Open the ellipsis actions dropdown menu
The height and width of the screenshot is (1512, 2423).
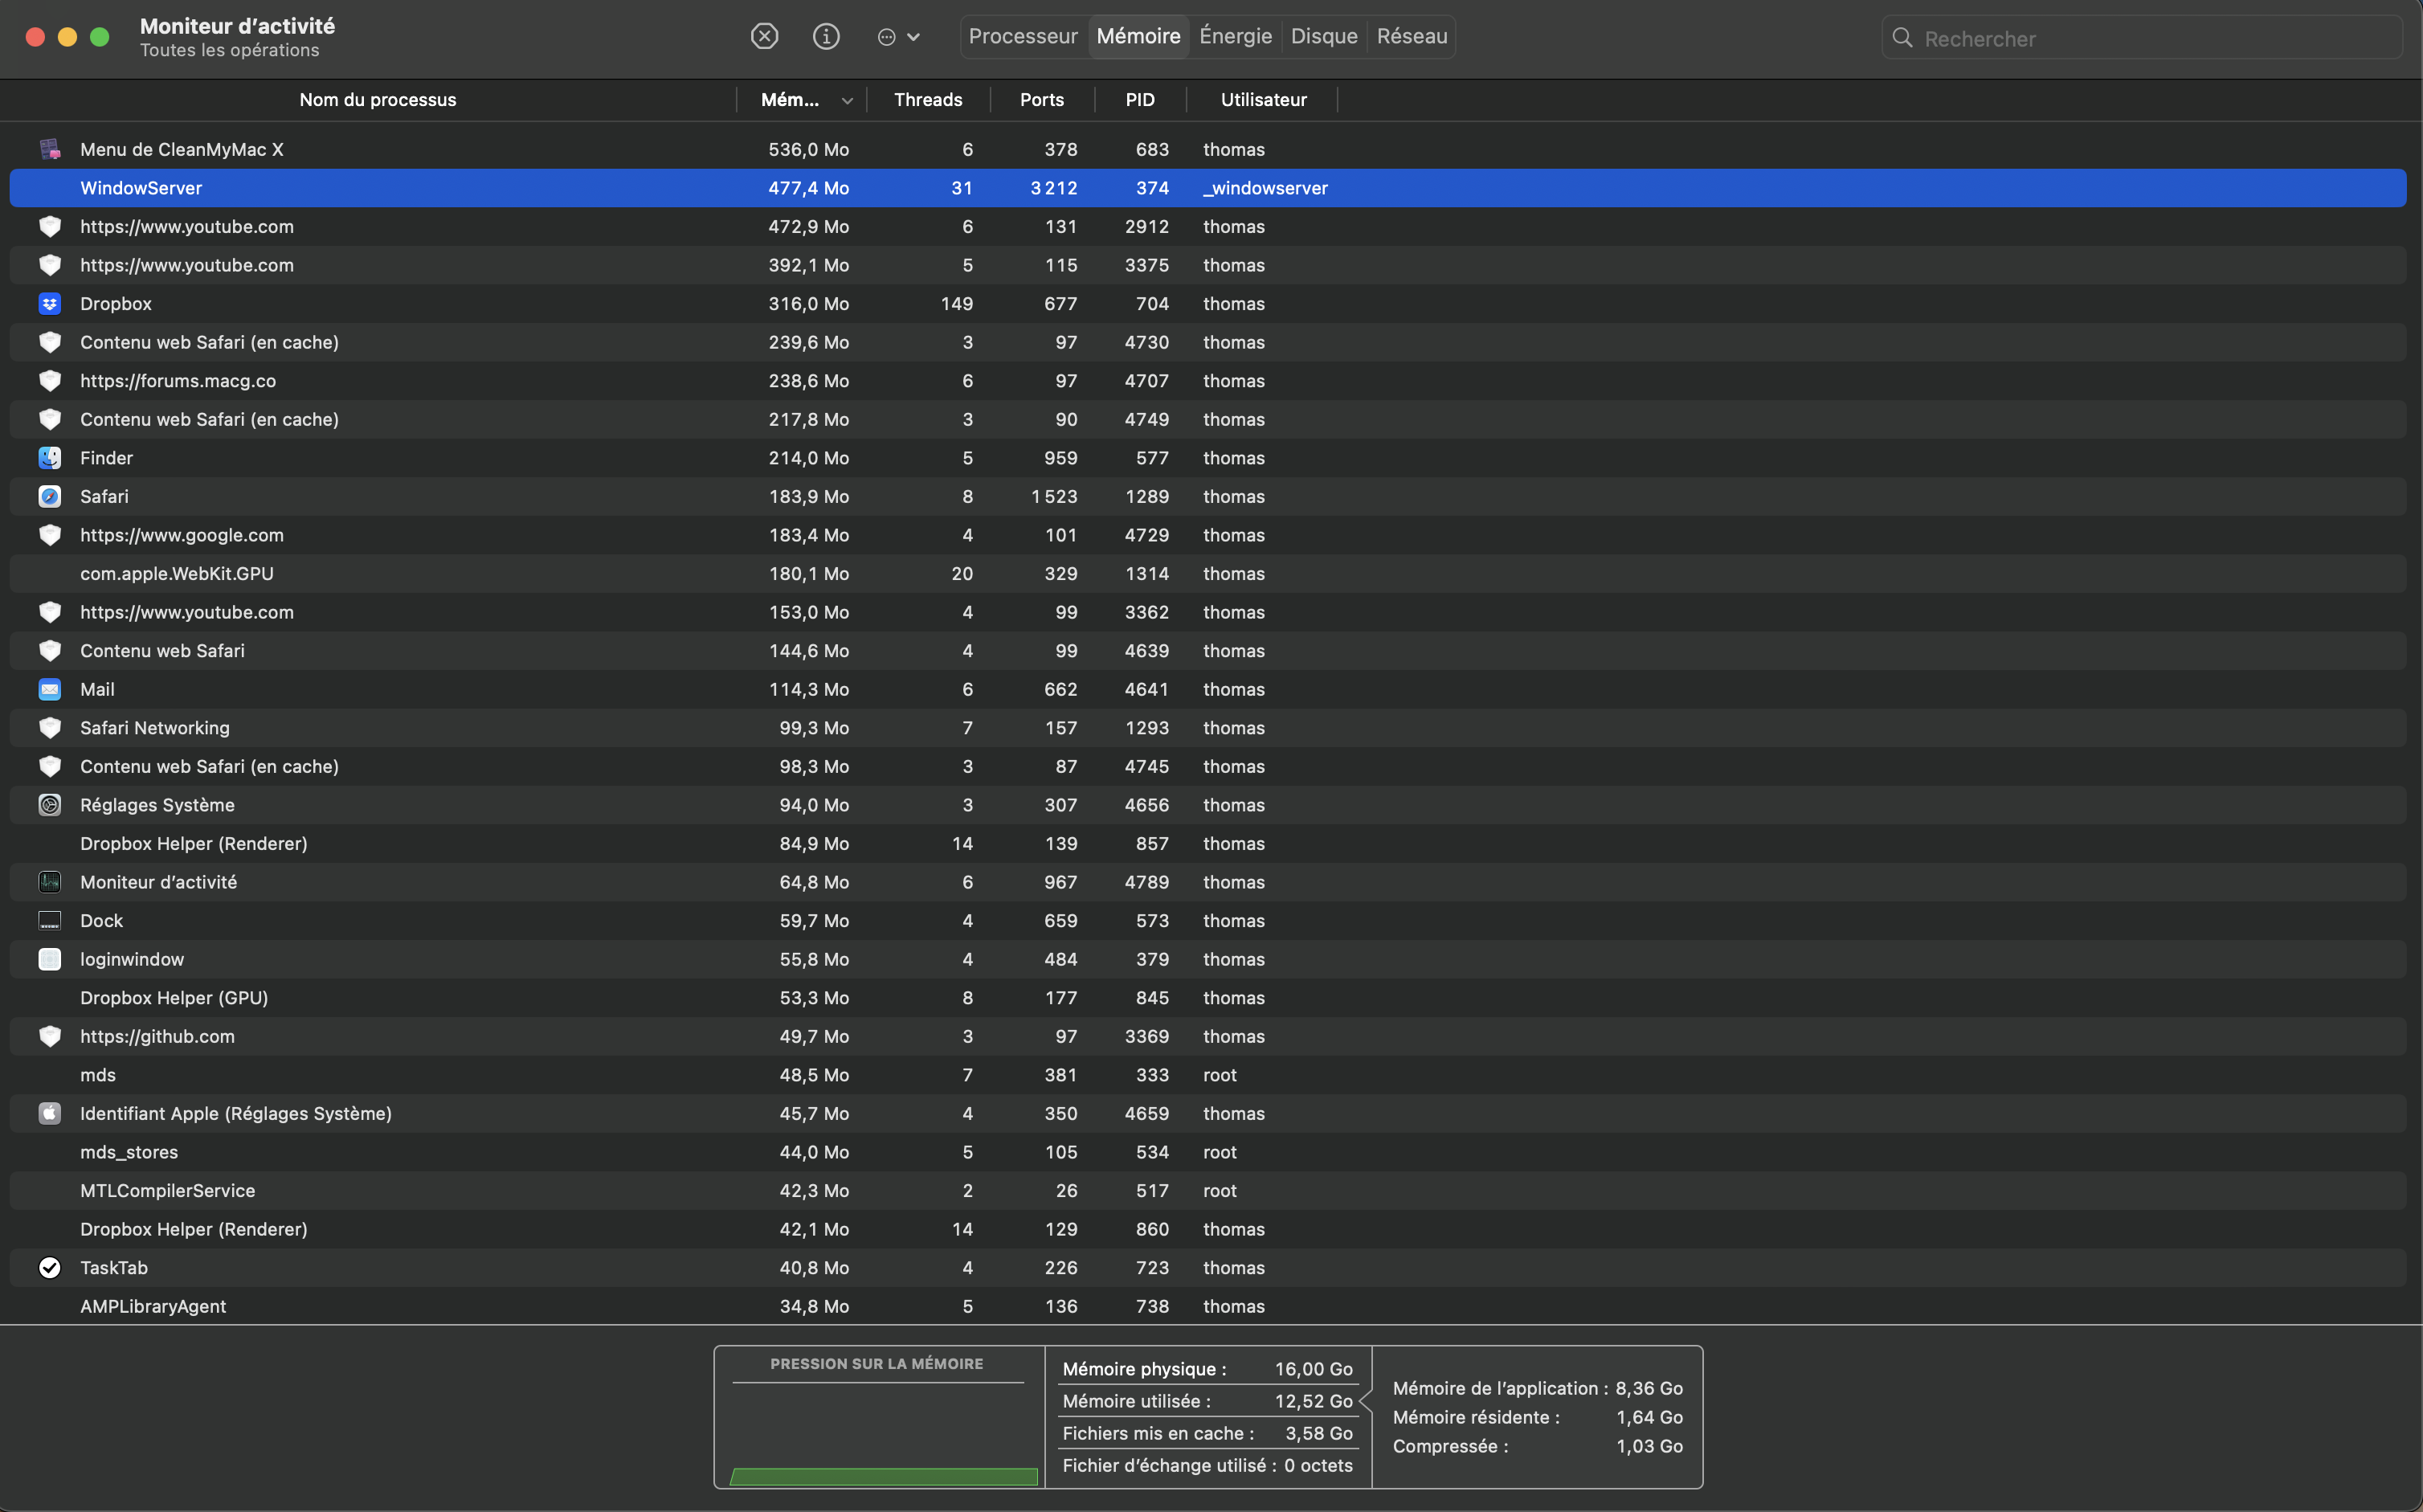point(897,37)
